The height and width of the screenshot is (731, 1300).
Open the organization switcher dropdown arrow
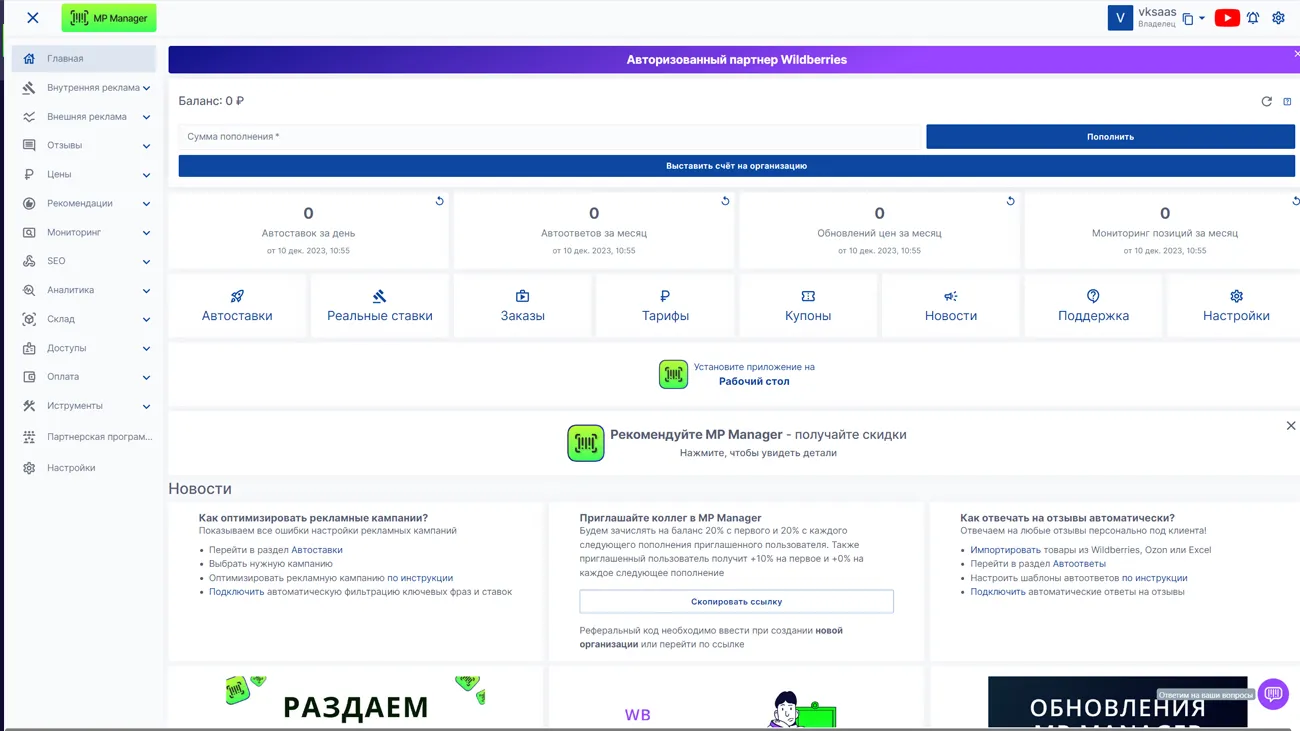pos(1202,19)
